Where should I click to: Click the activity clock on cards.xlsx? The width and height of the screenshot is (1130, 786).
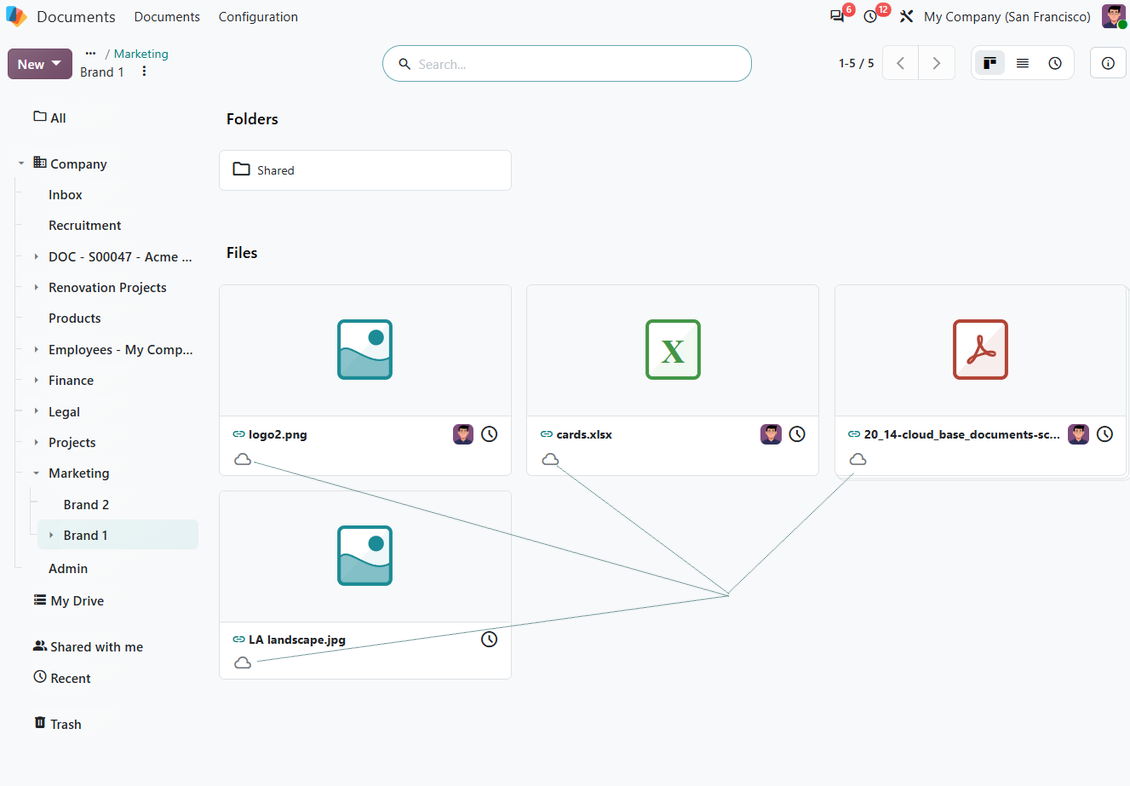click(x=797, y=434)
